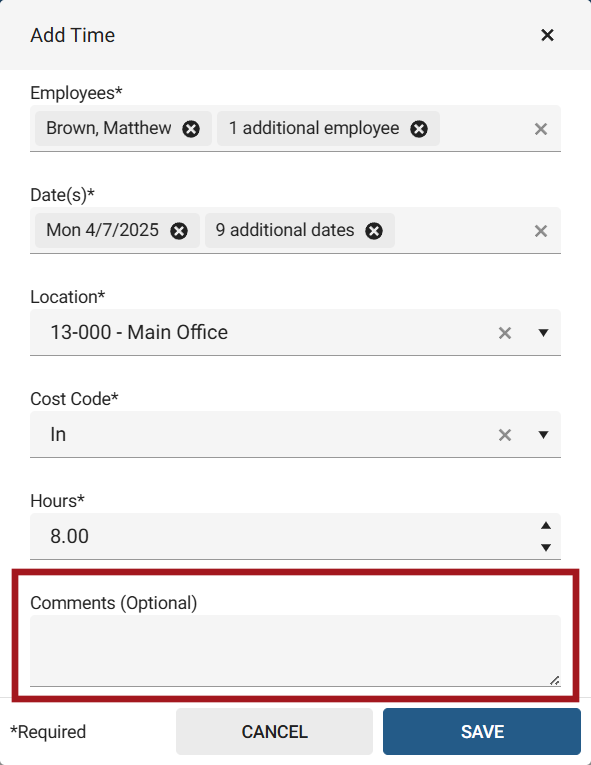Clear all selected employees
This screenshot has width=591, height=765.
[541, 129]
